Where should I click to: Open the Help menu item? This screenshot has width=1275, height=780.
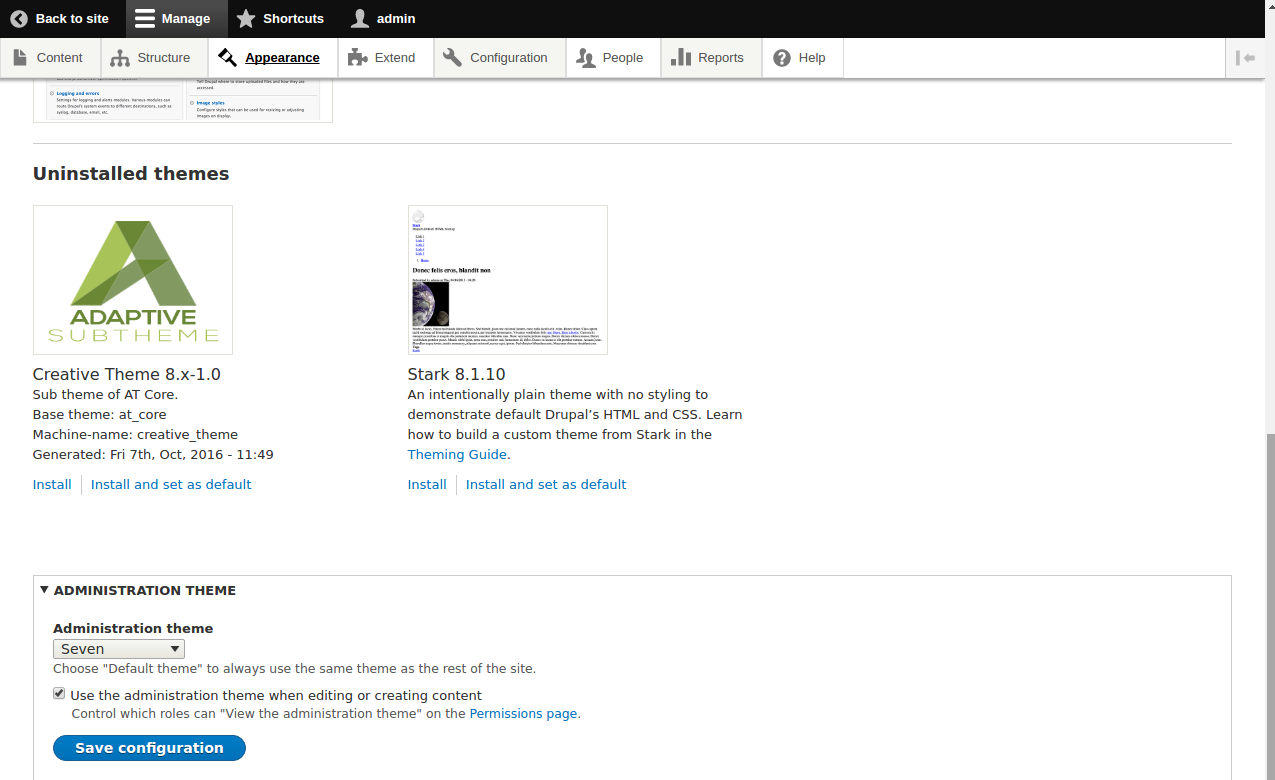click(802, 58)
